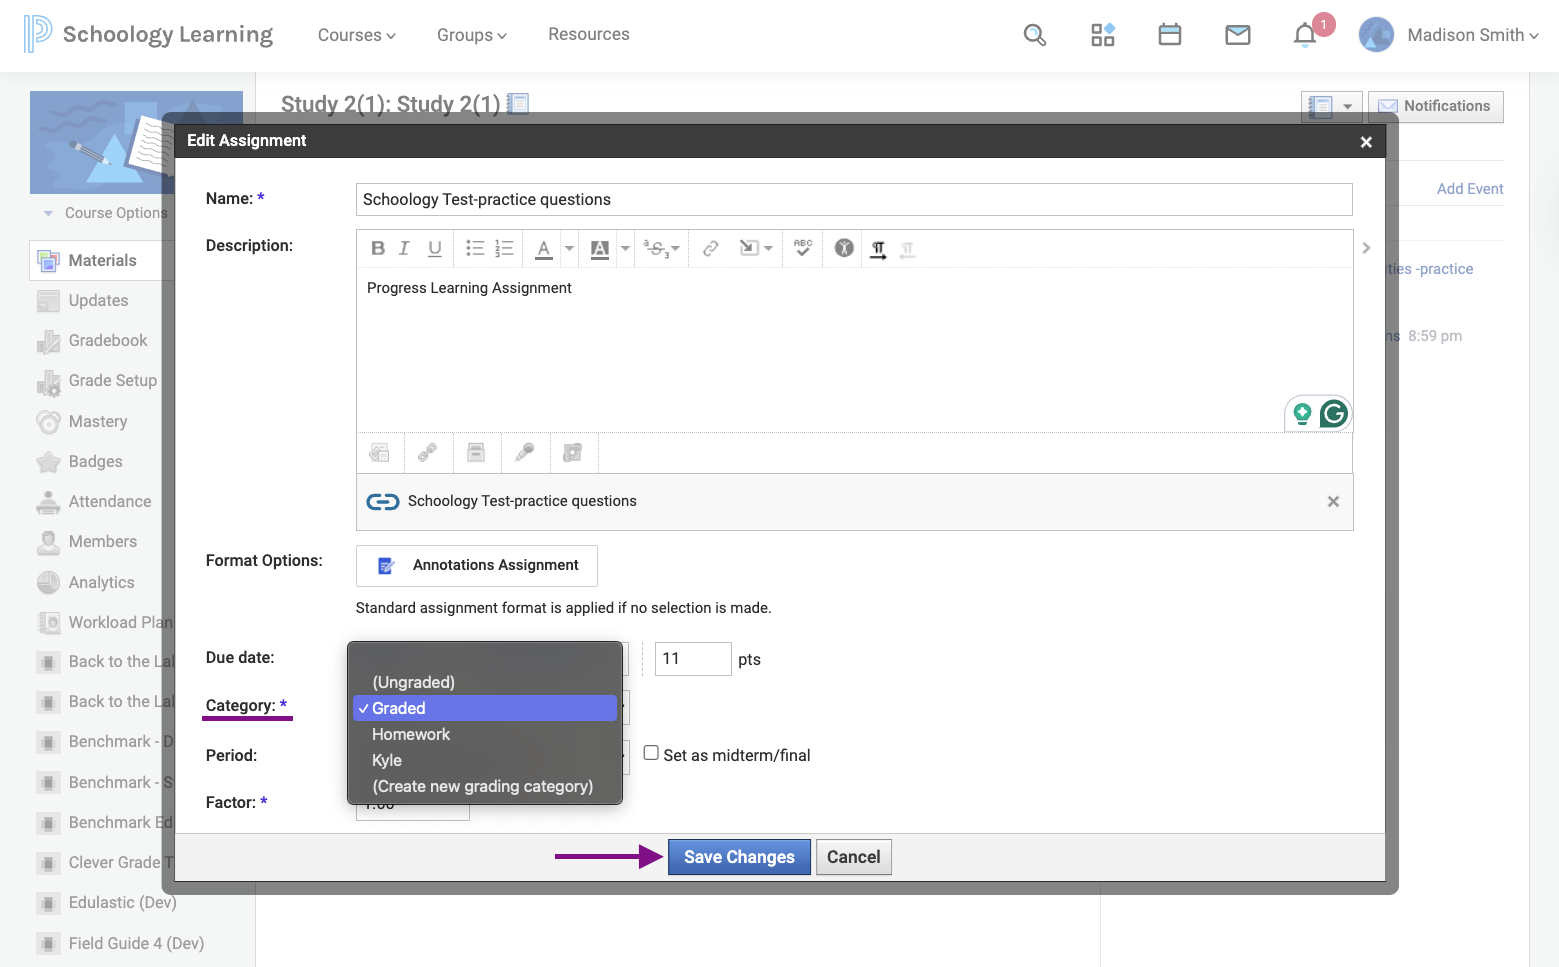The image size is (1559, 967).
Task: Select the (Ungraded) category option
Action: [485, 682]
